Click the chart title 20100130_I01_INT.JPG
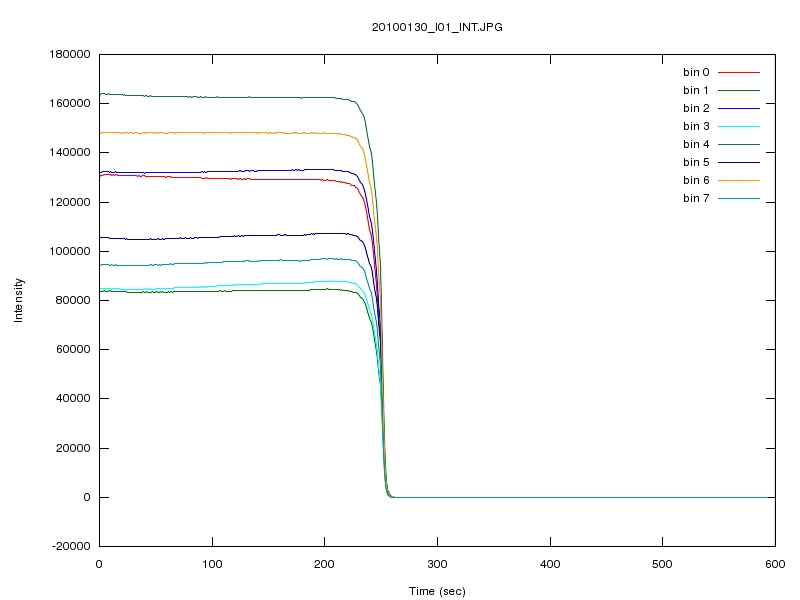 pos(437,28)
